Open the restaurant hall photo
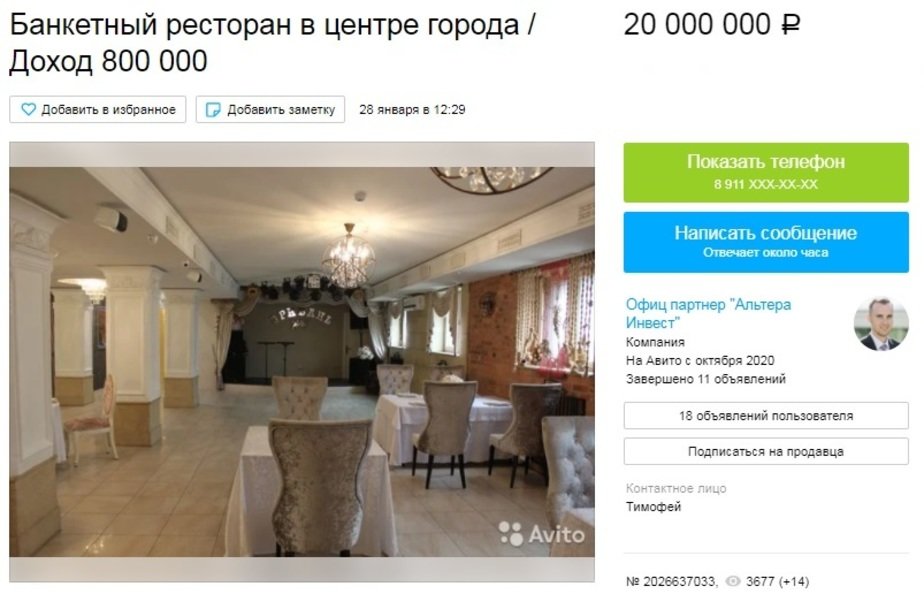 (x=302, y=362)
